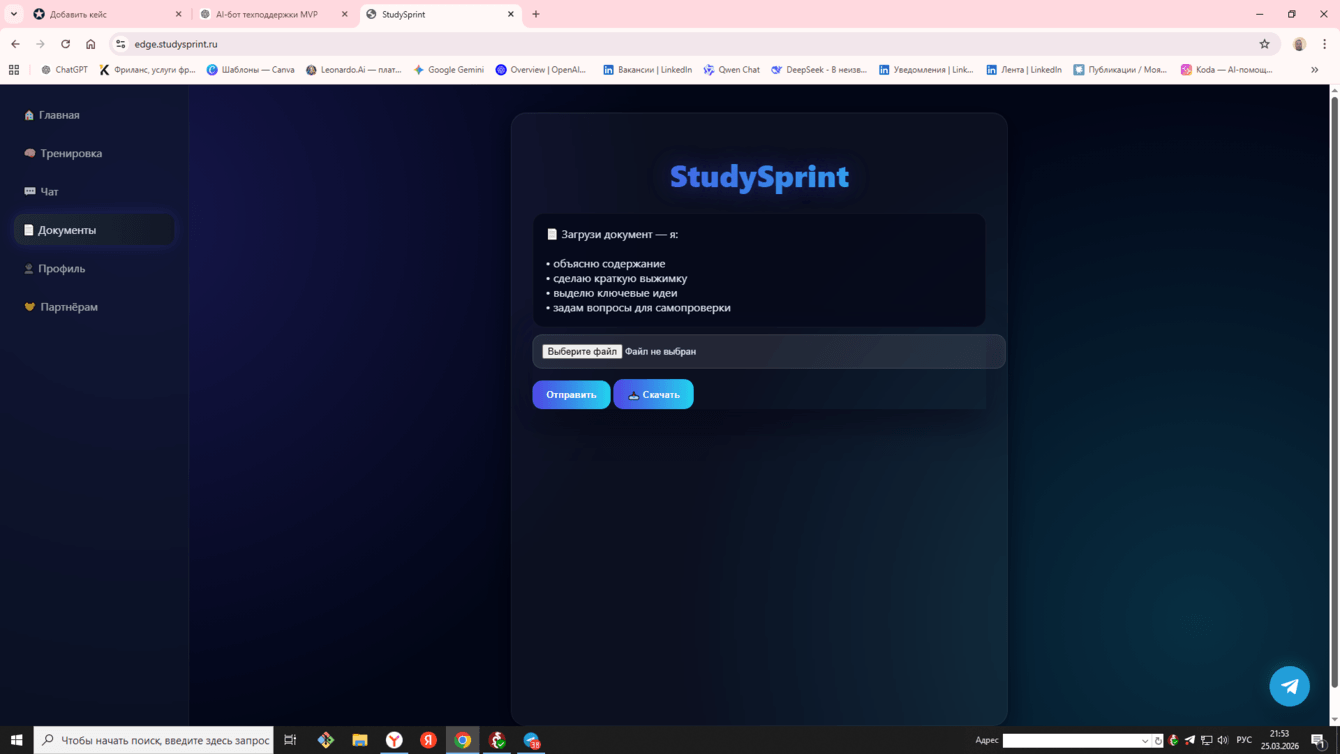
Task: Close the AI-бот техподдержки MVP tab
Action: point(345,14)
